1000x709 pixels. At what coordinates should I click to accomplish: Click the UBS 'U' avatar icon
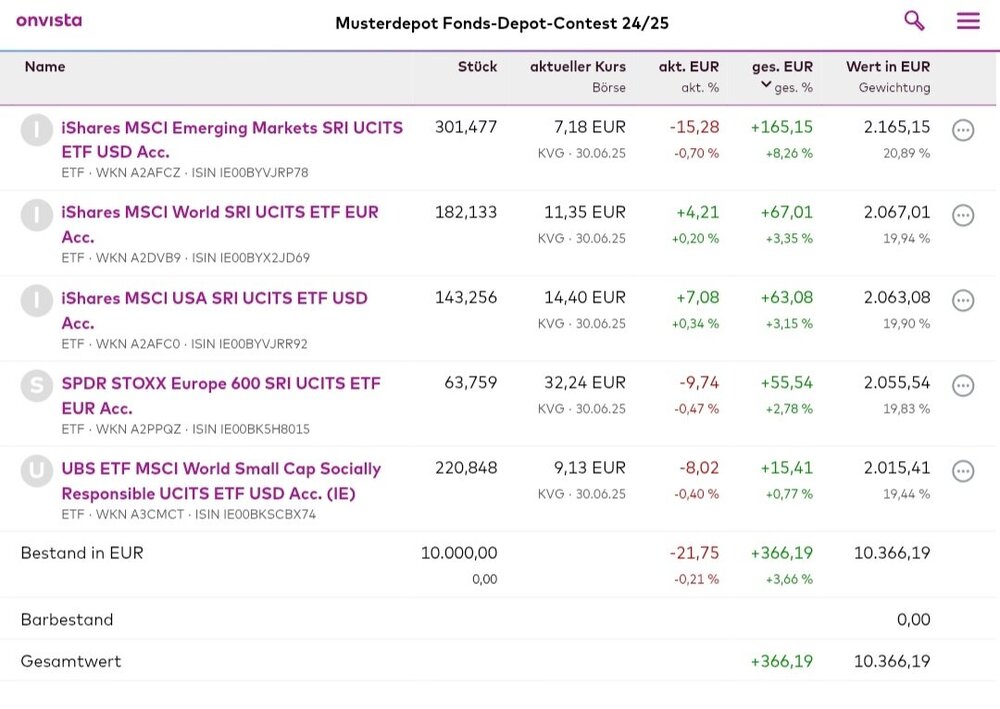[37, 471]
